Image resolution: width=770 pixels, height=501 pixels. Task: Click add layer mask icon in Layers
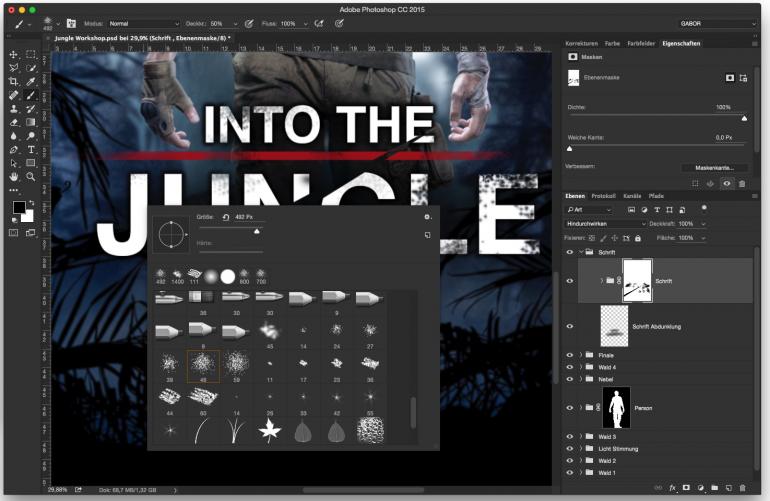(686, 488)
